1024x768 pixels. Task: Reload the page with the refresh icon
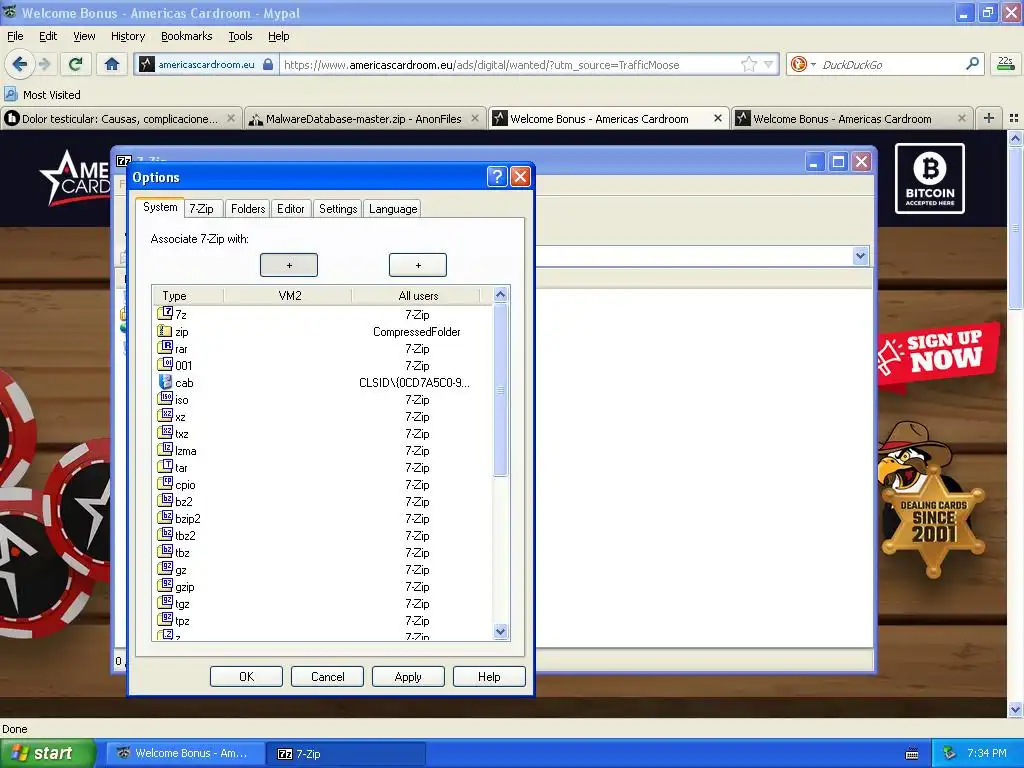click(76, 64)
